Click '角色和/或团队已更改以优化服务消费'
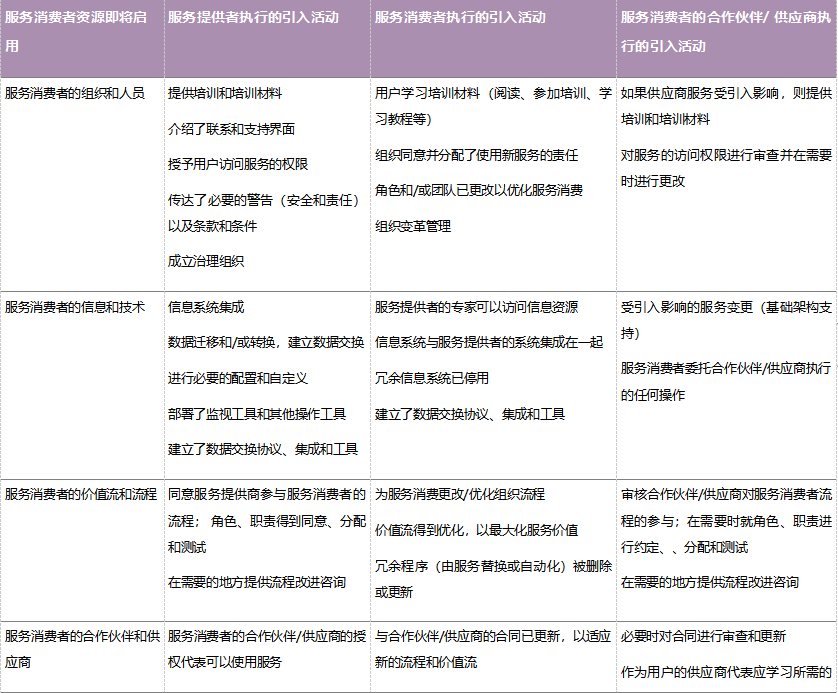This screenshot has width=838, height=693. [x=478, y=190]
